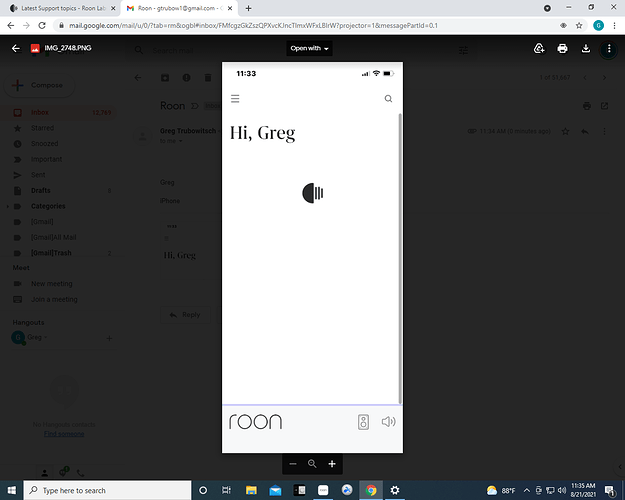The width and height of the screenshot is (625, 500).
Task: Reload the page in Chrome
Action: (x=42, y=26)
